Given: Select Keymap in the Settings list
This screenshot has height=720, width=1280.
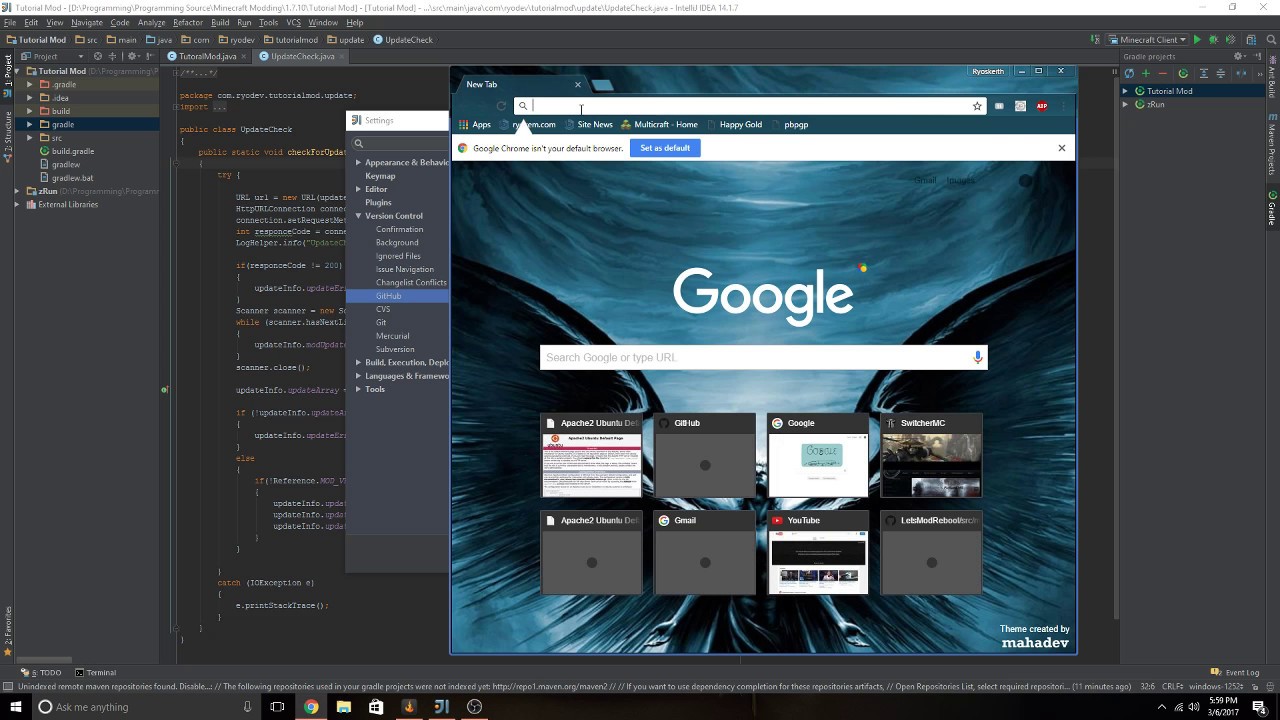Looking at the screenshot, I should (x=380, y=176).
